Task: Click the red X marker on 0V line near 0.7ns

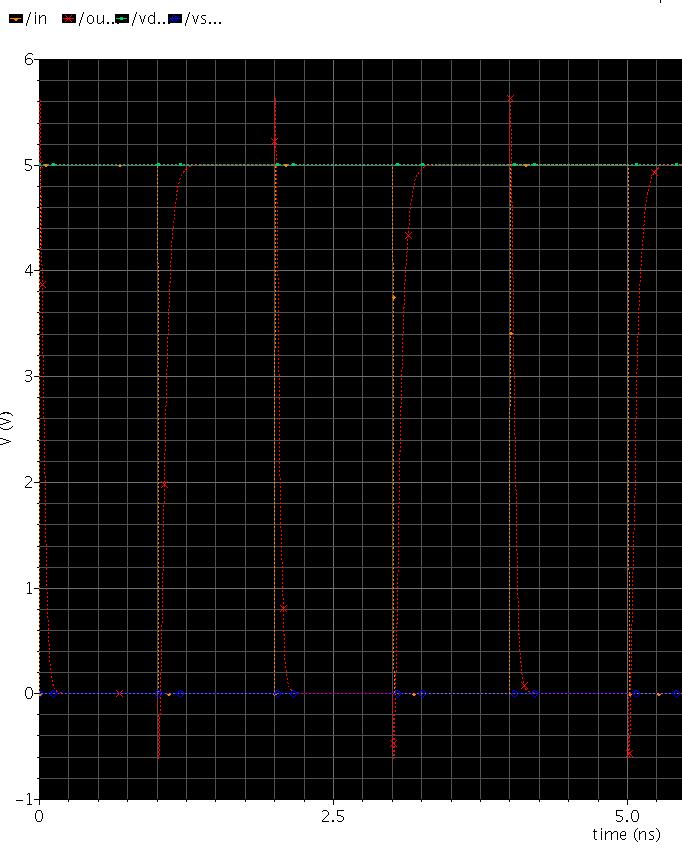Action: tap(120, 693)
